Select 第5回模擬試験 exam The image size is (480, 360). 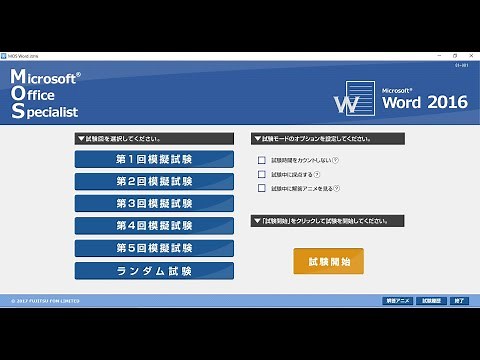(154, 248)
